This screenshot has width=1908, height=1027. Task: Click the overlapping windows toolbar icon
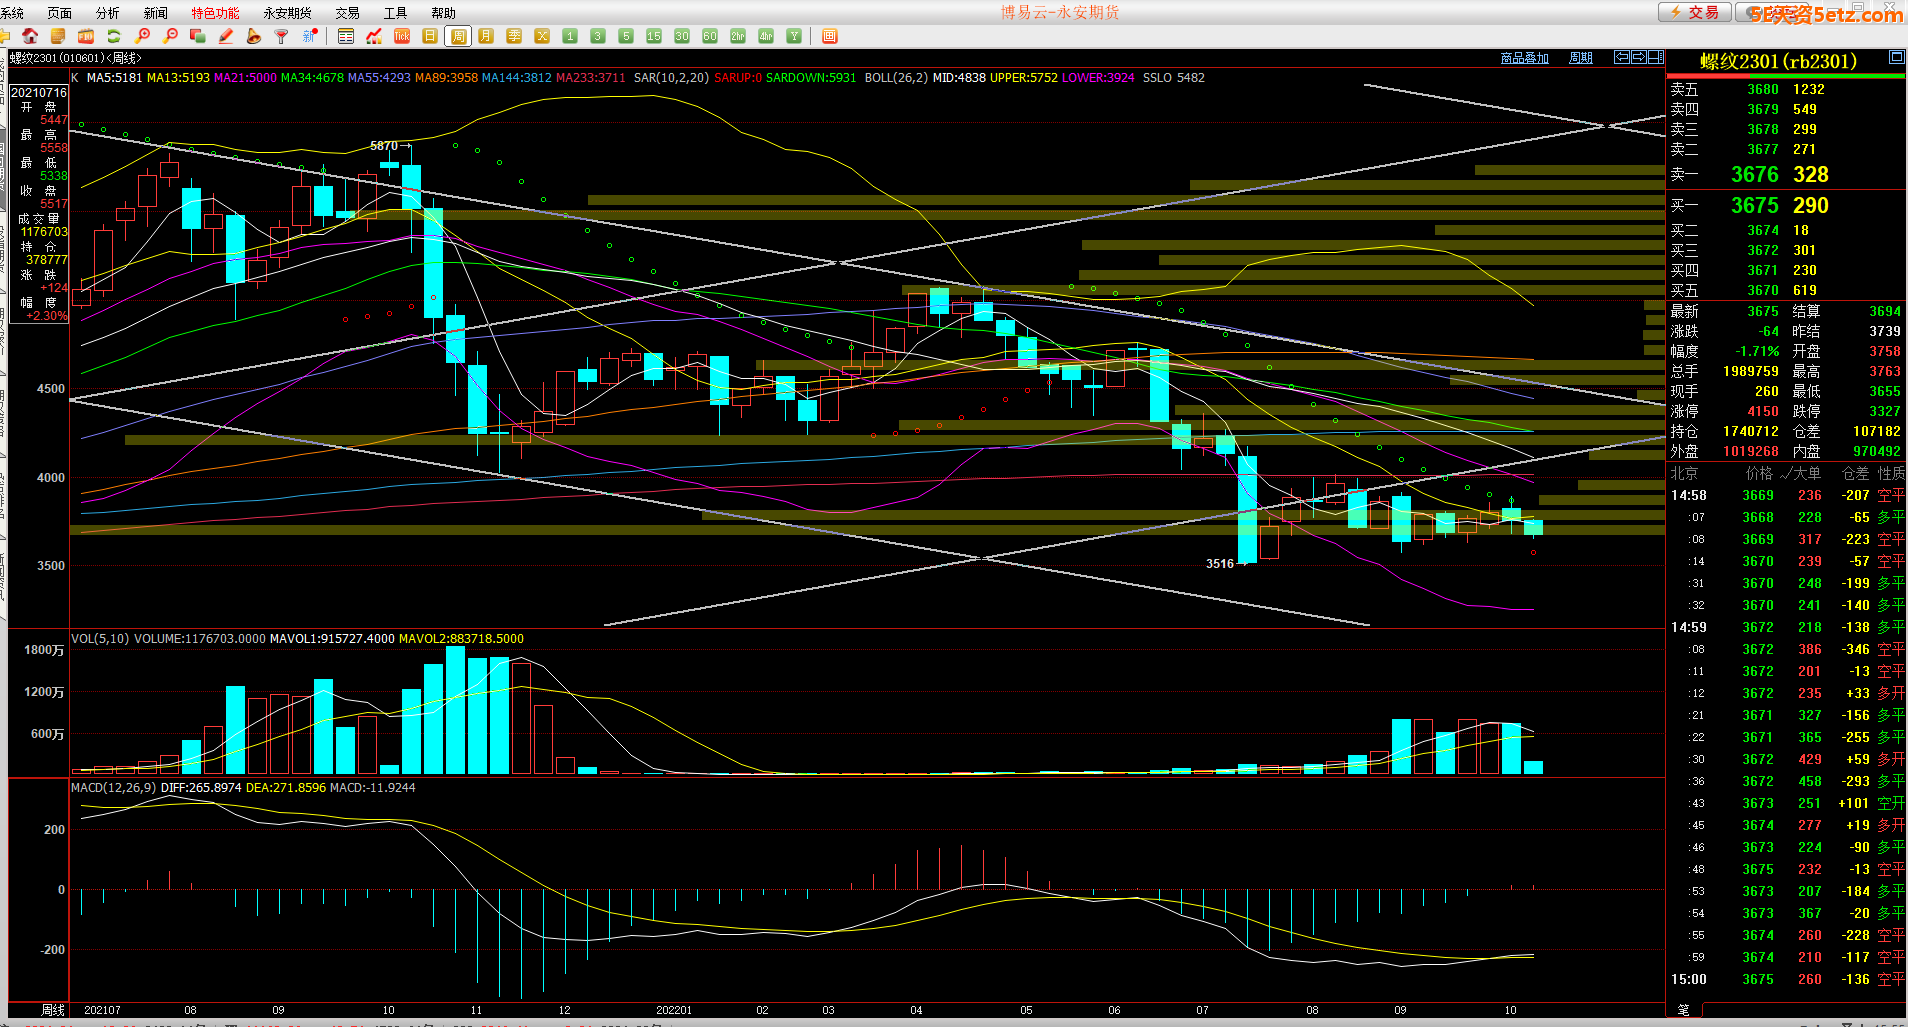(198, 36)
